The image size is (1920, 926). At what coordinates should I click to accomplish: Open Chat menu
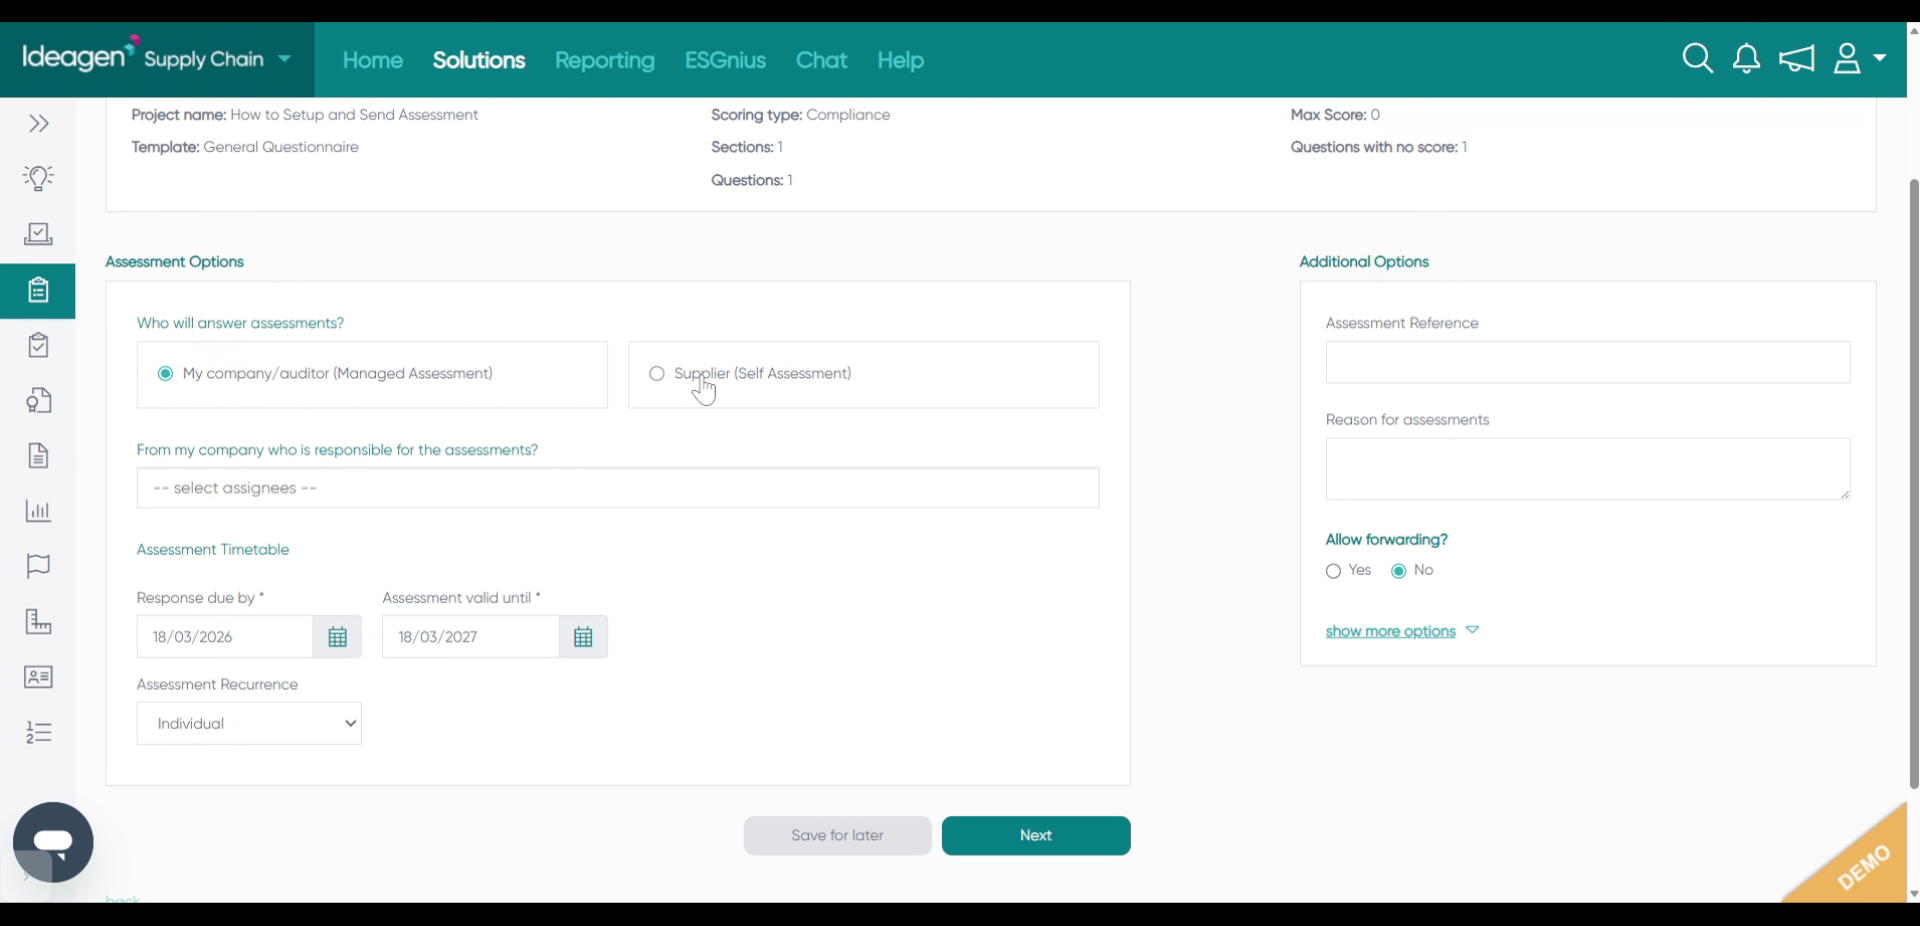tap(821, 60)
